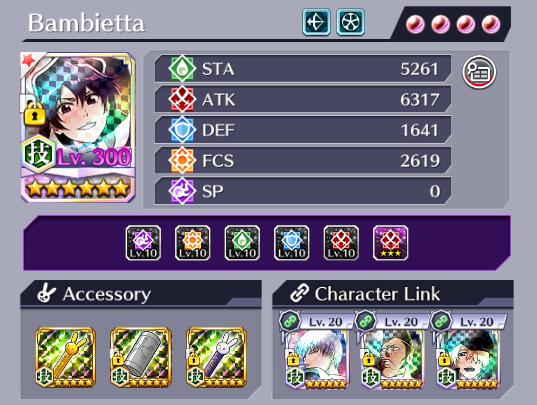
Task: Select the red ATK Lv.10 slot
Action: 341,243
